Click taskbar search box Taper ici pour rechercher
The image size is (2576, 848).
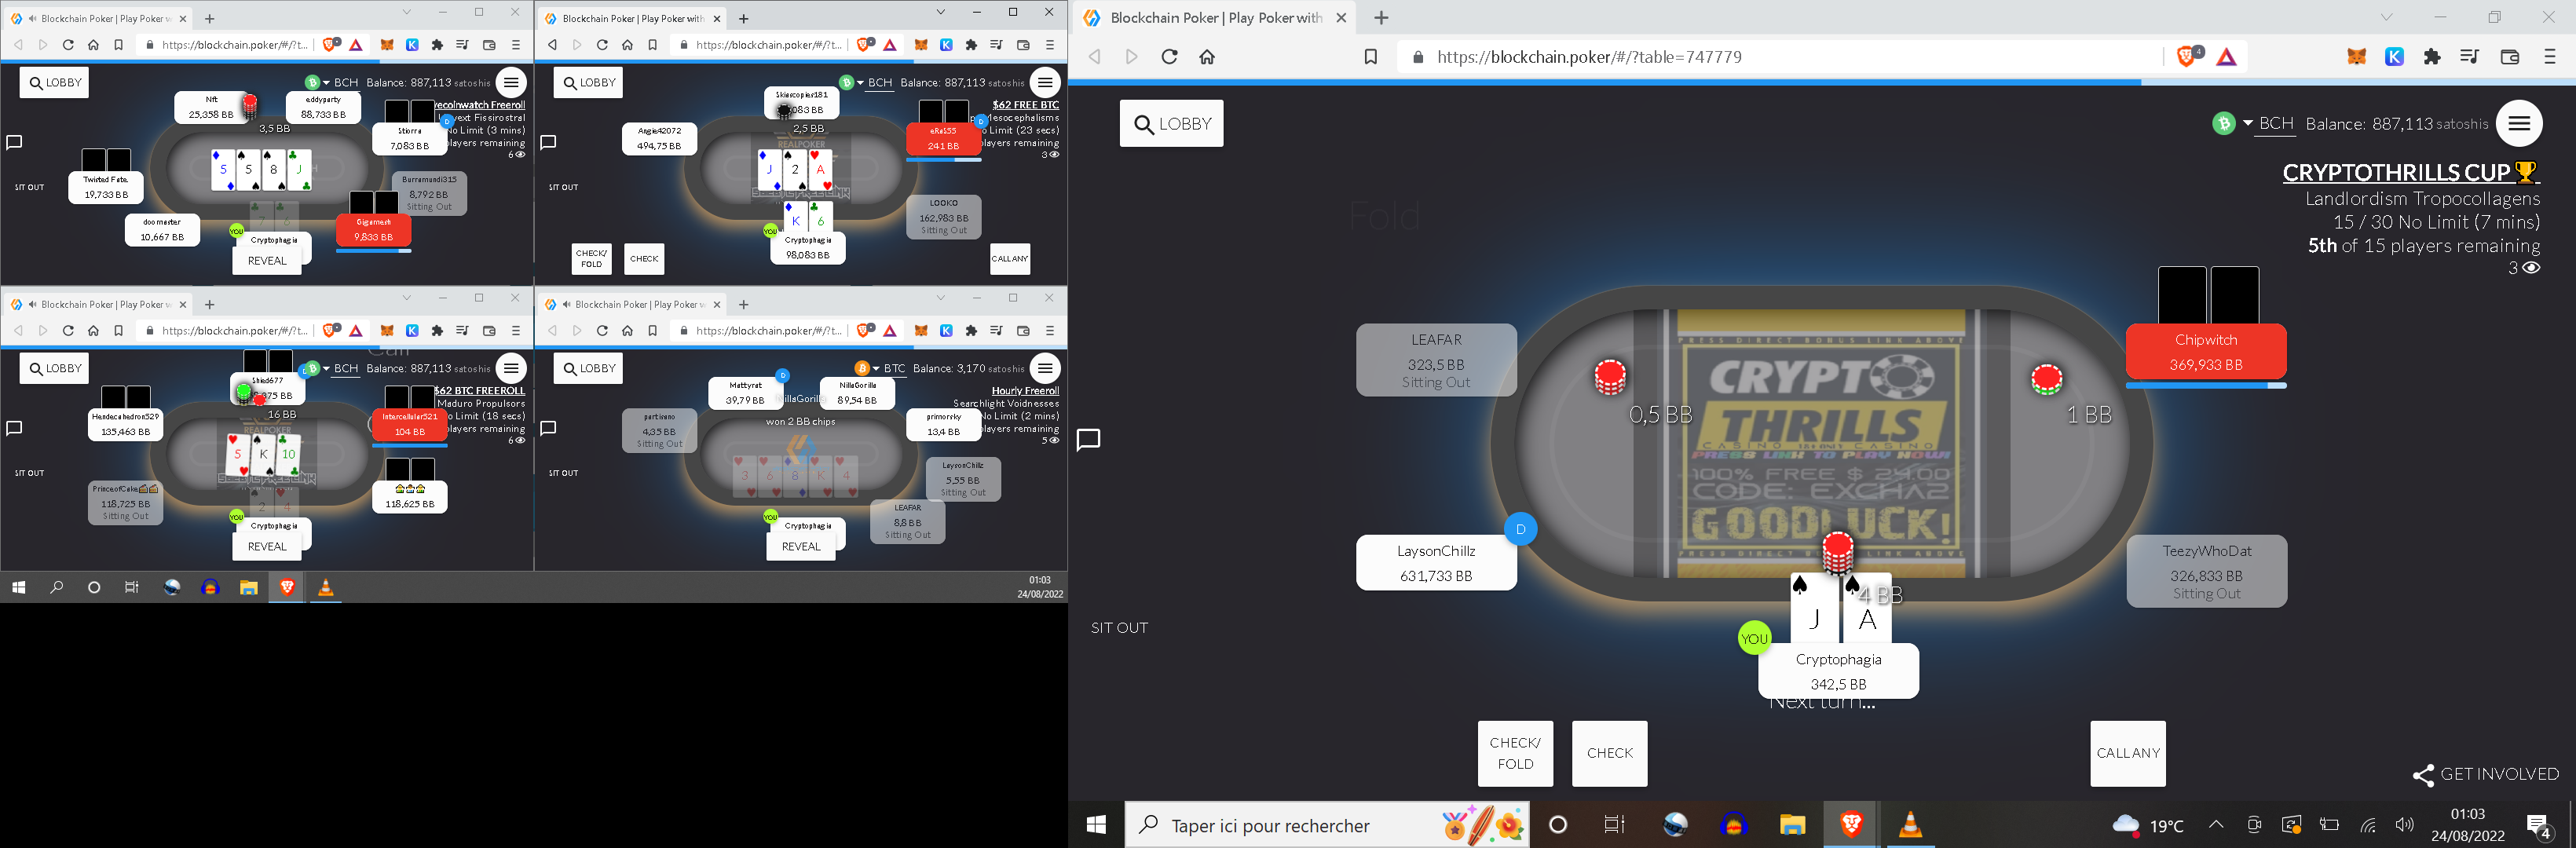(1327, 825)
